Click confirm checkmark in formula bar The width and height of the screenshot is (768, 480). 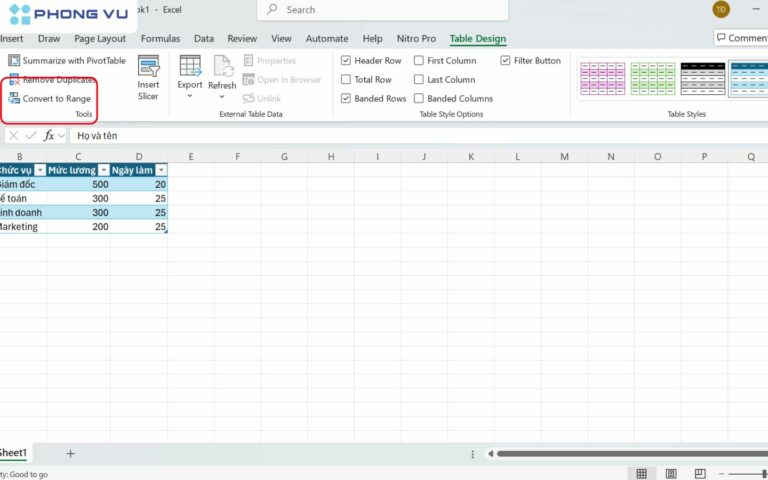(31, 136)
